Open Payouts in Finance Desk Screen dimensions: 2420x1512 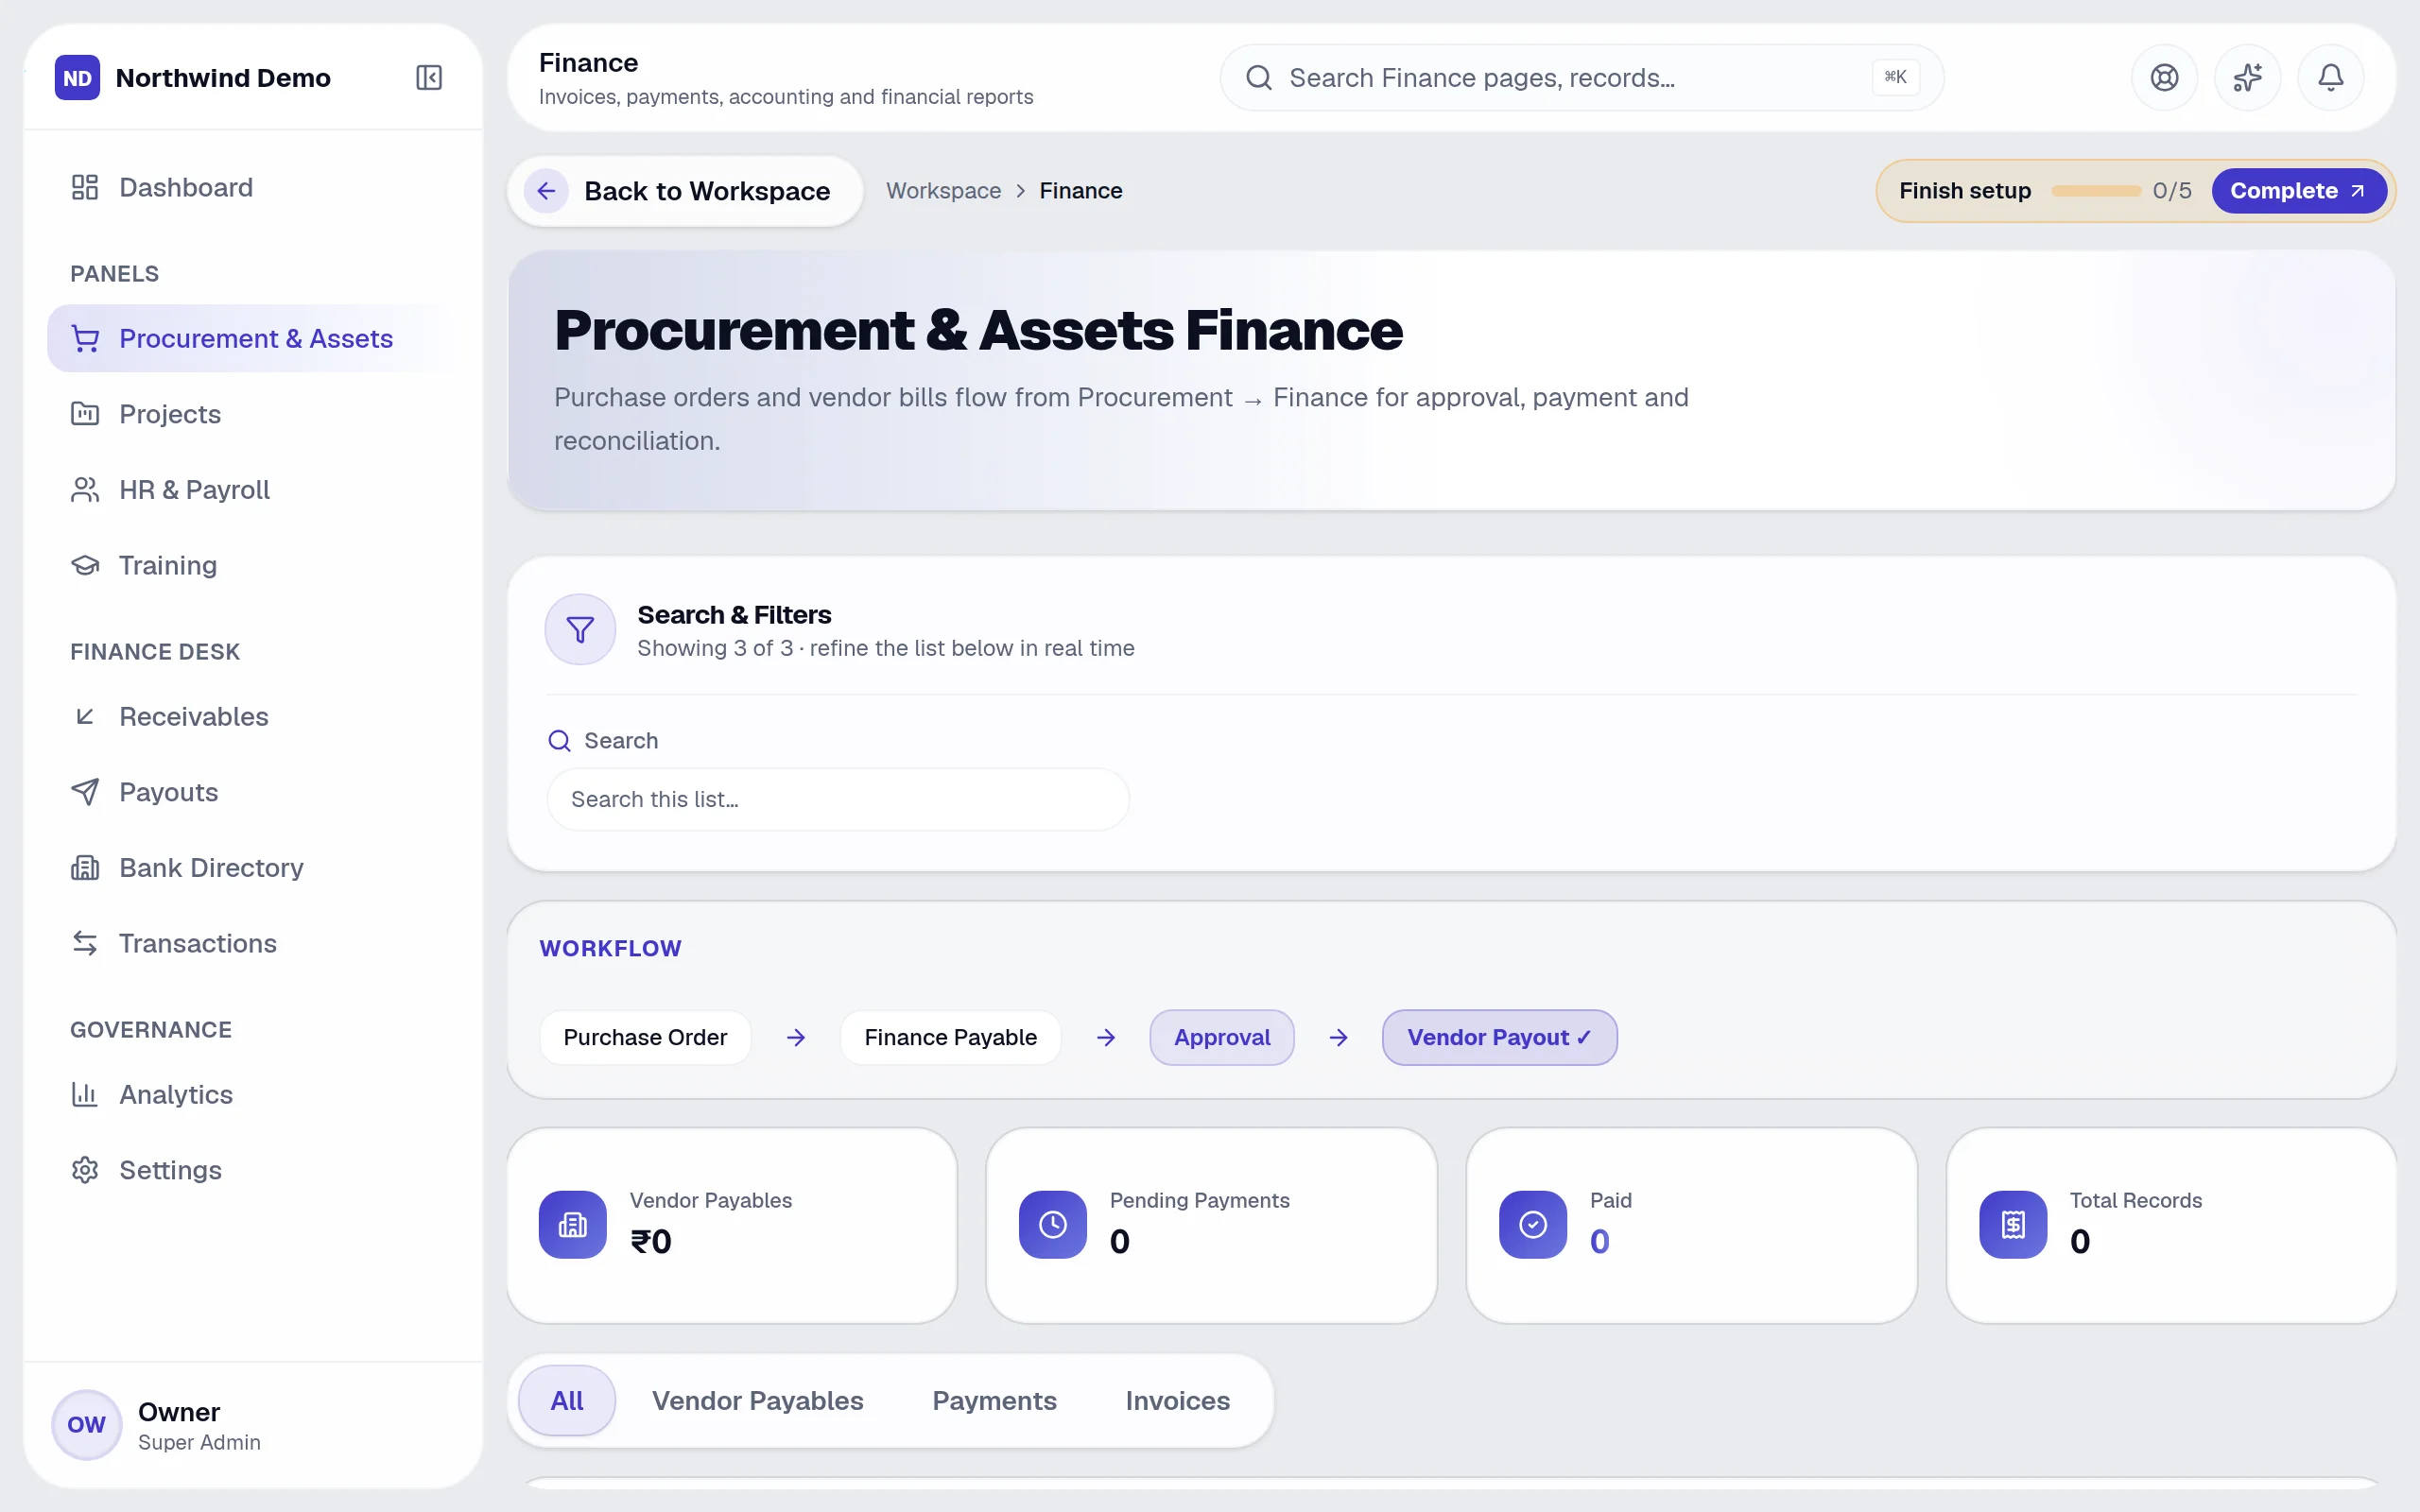(253, 792)
